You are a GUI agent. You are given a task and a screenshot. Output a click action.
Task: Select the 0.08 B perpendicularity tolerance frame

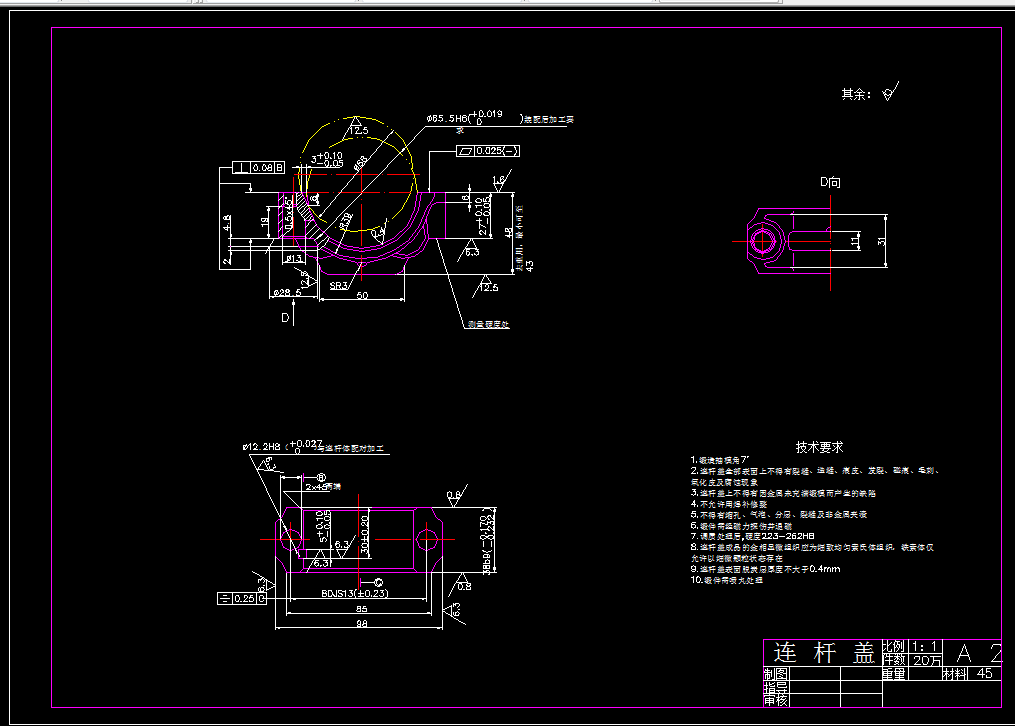coord(258,168)
